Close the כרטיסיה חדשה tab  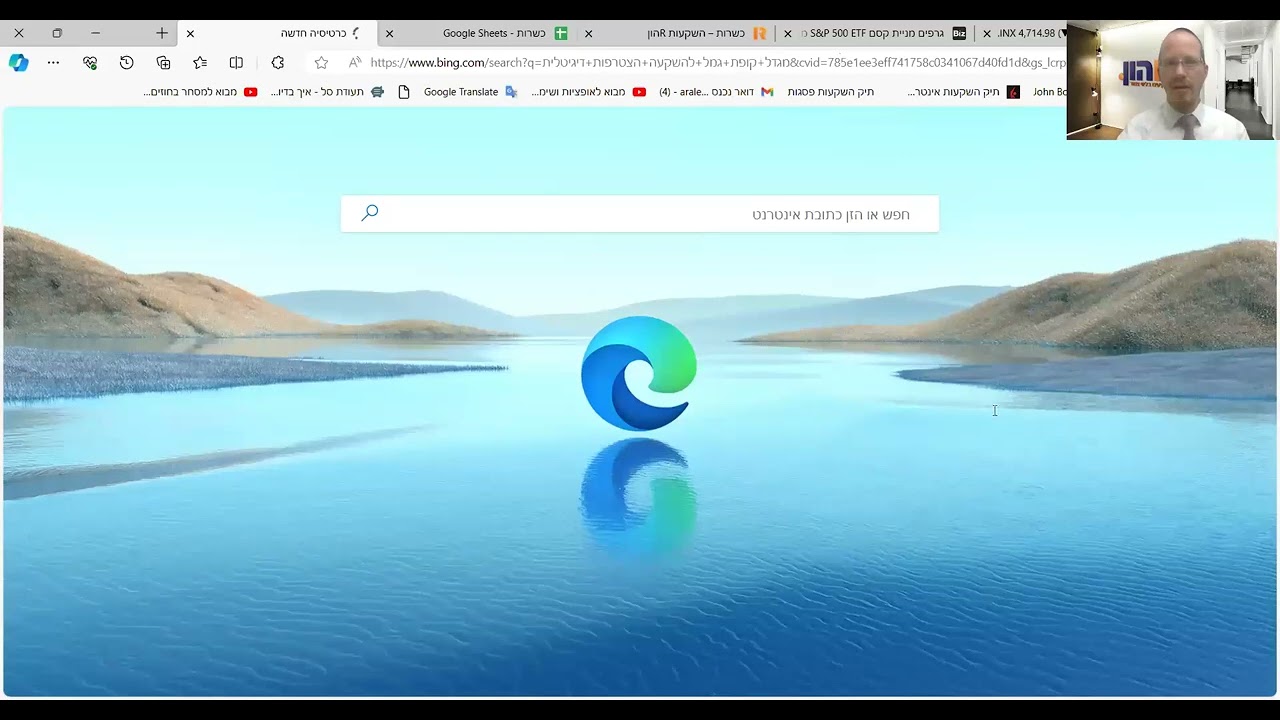(x=190, y=33)
